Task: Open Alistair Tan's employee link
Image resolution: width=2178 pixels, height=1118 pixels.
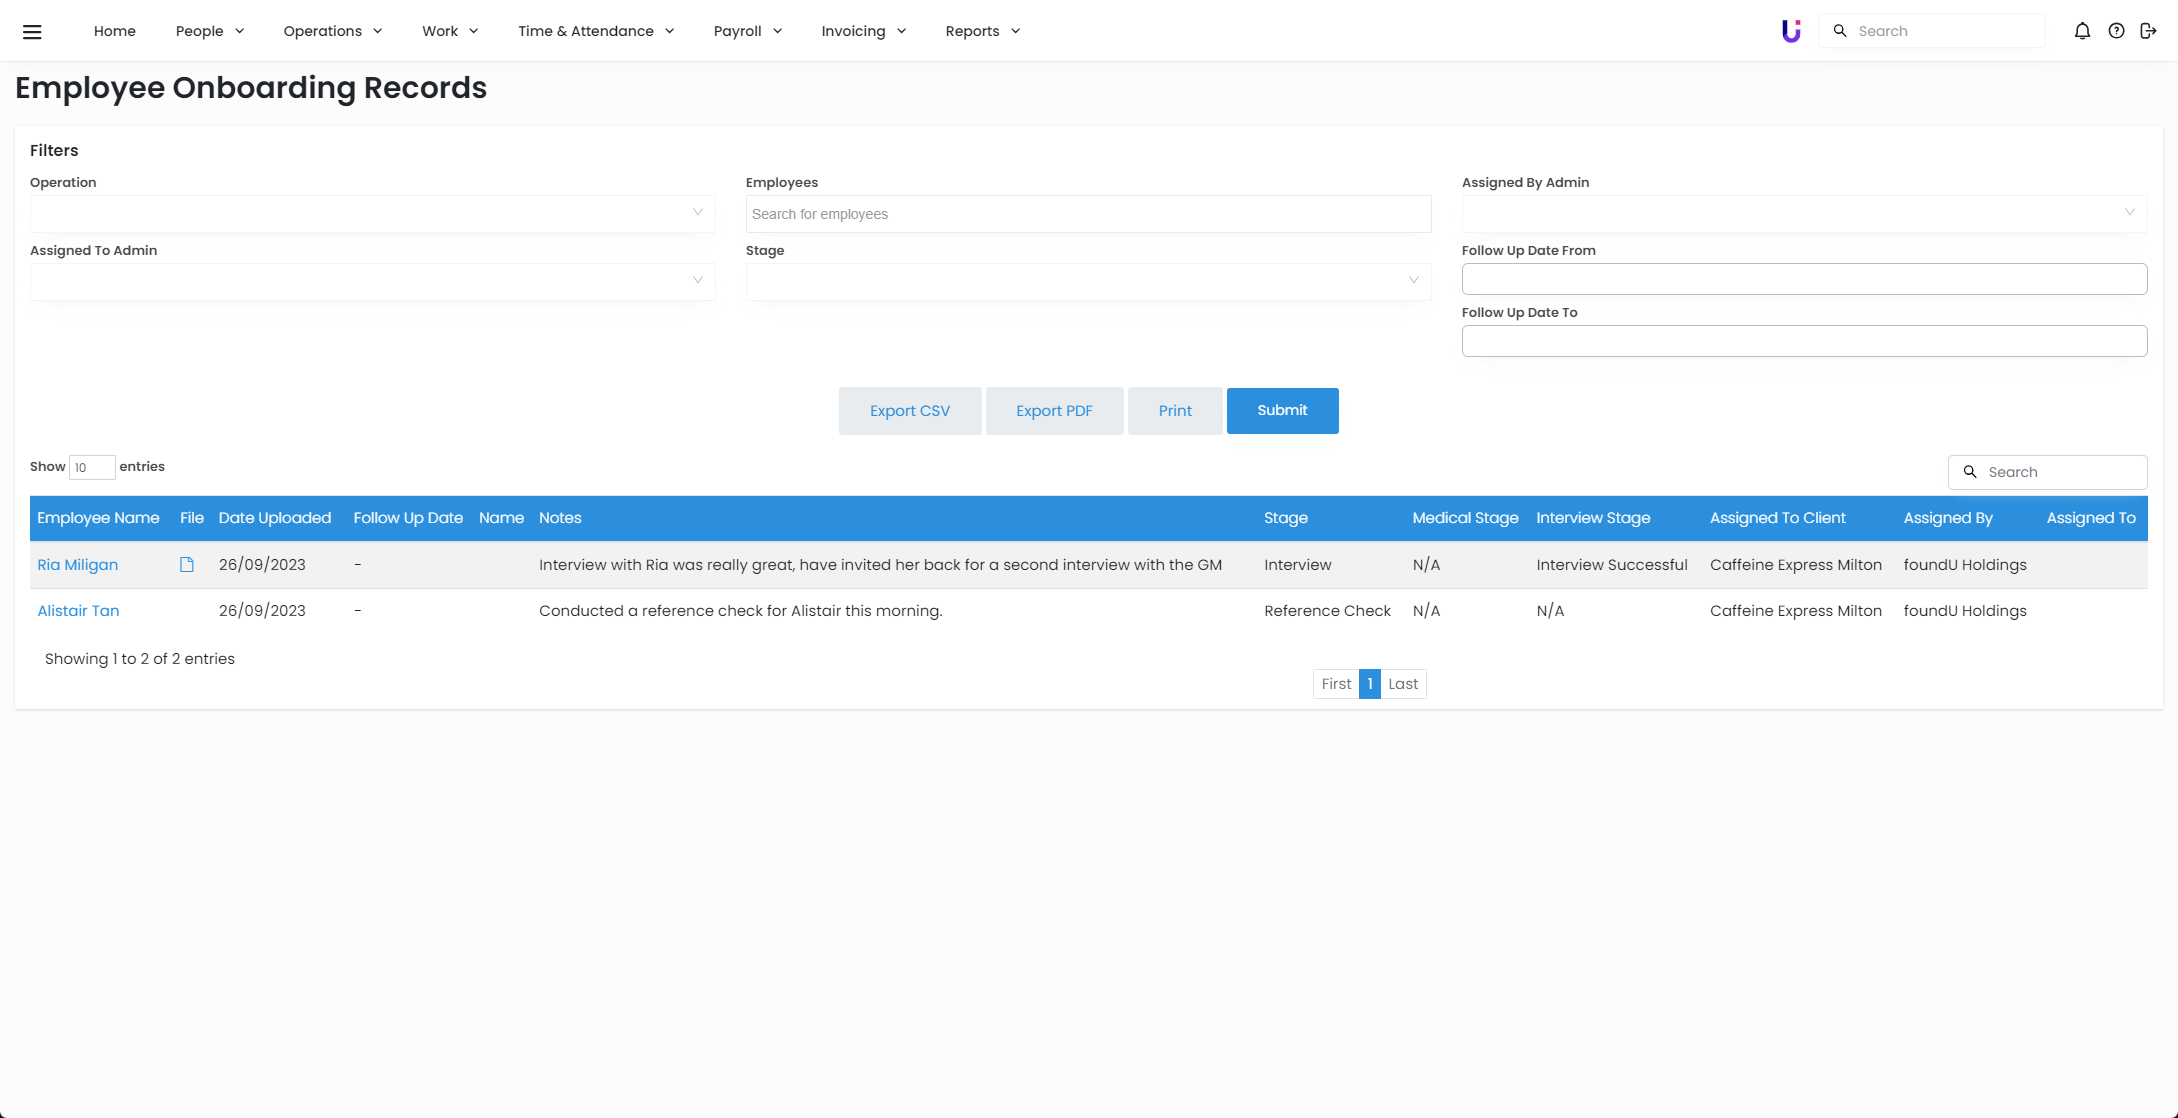Action: click(78, 611)
